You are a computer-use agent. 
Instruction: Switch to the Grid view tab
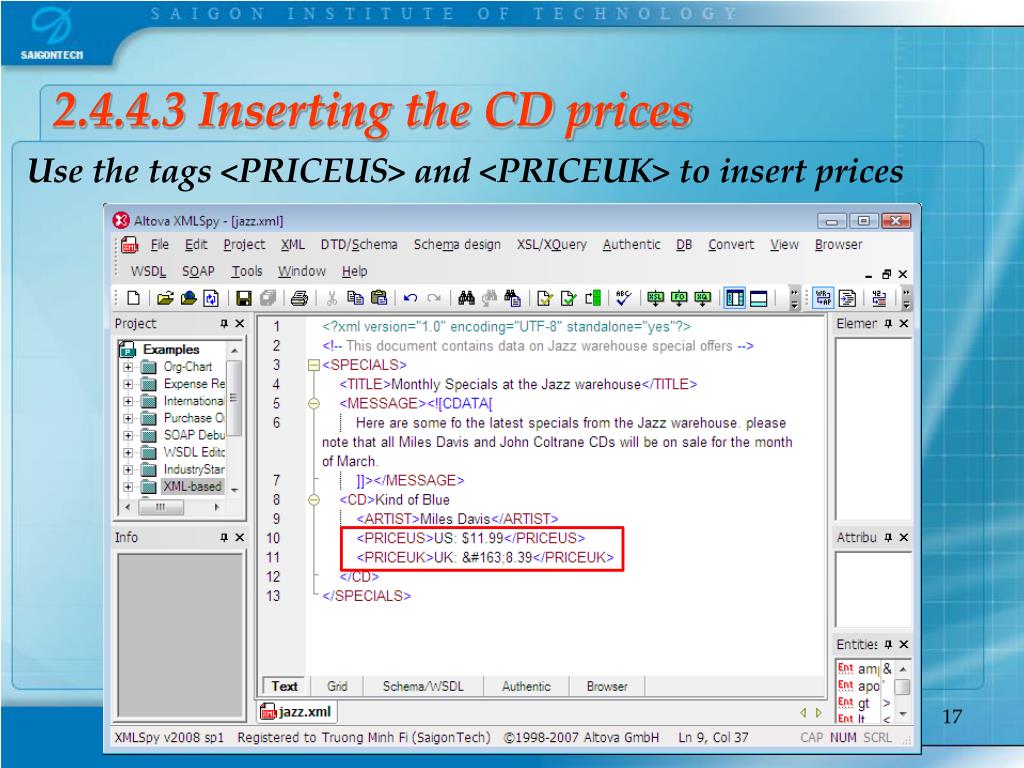click(337, 686)
